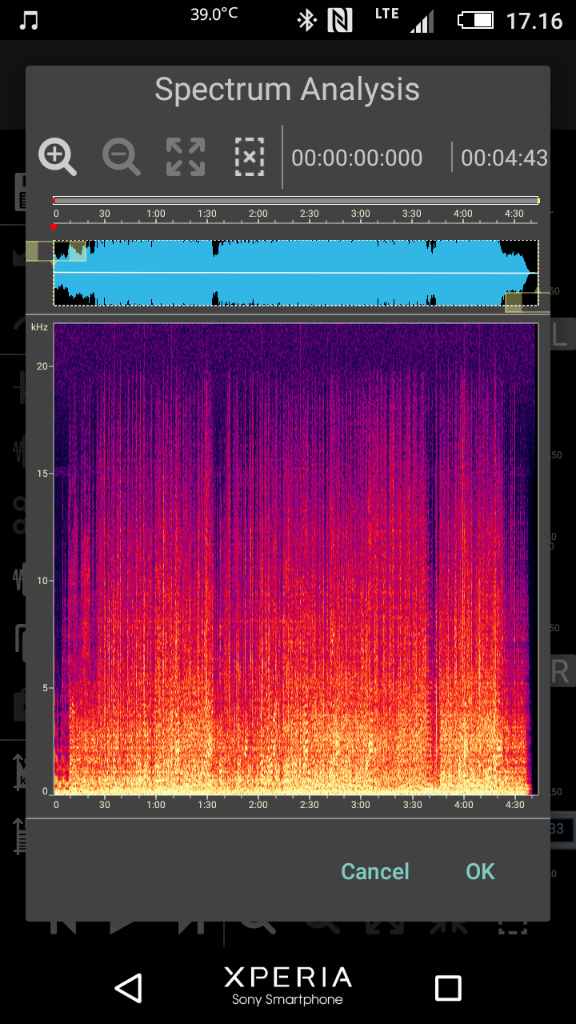
Task: Confirm with the OK button
Action: point(480,871)
